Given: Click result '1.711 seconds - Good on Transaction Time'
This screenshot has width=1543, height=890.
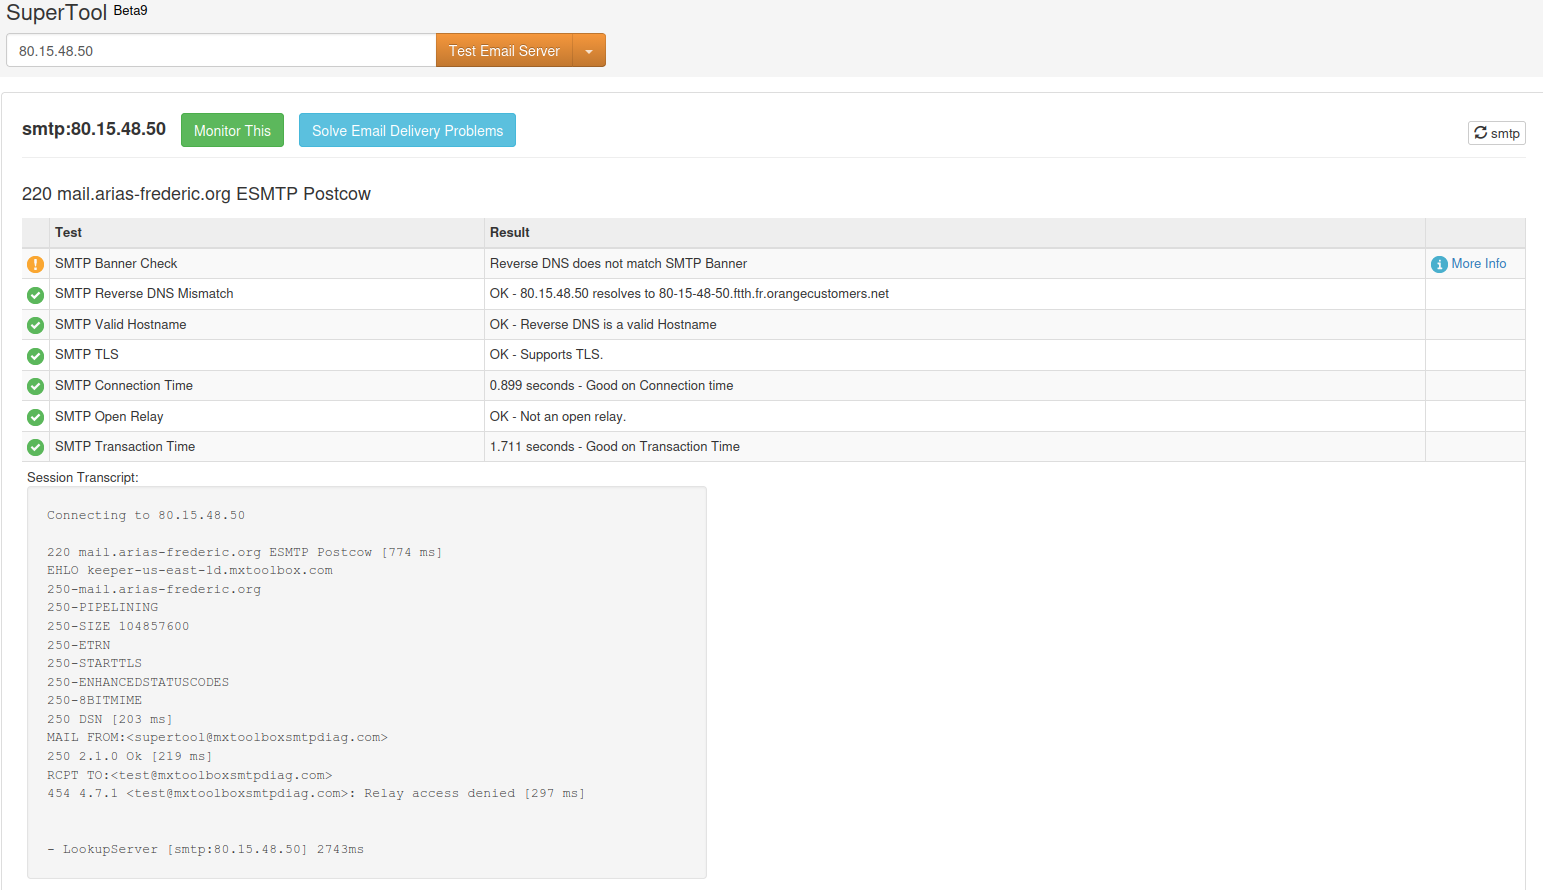Looking at the screenshot, I should click(615, 446).
